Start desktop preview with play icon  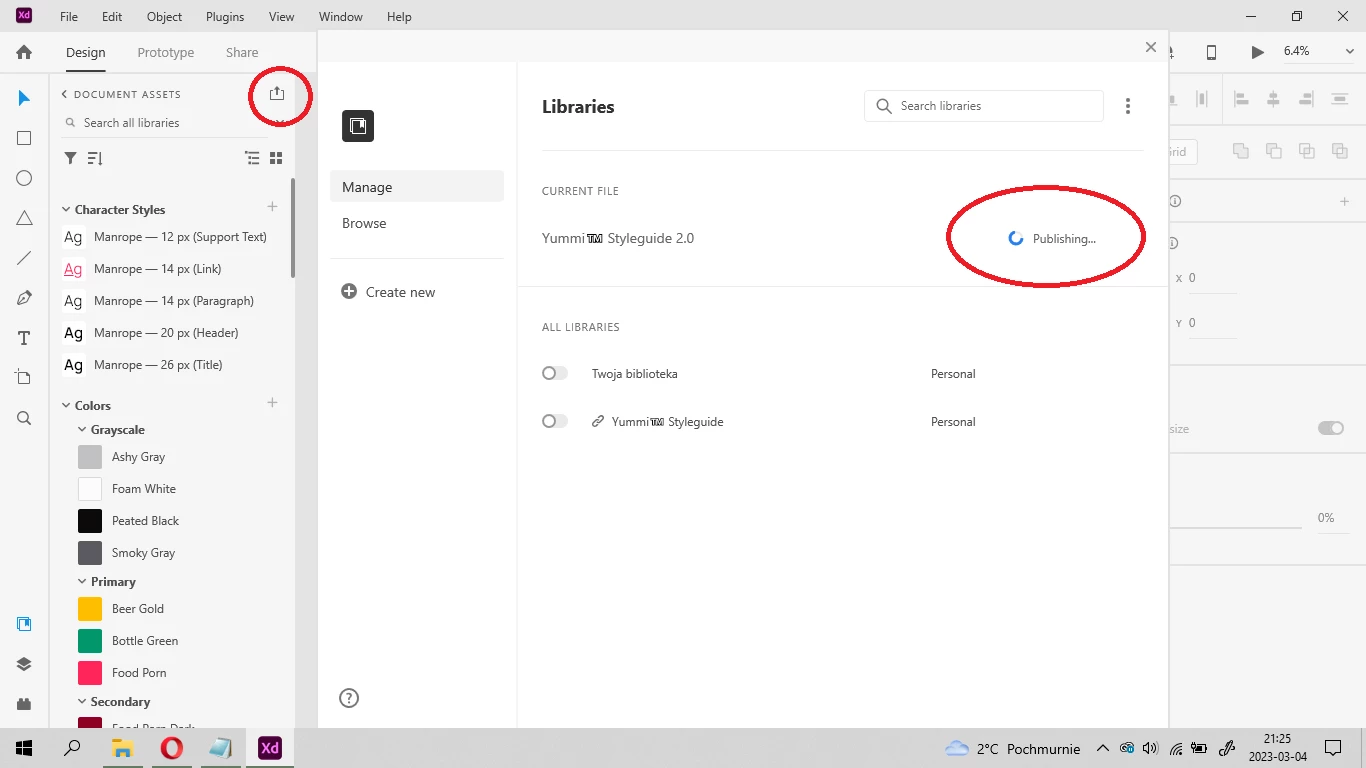[1258, 52]
